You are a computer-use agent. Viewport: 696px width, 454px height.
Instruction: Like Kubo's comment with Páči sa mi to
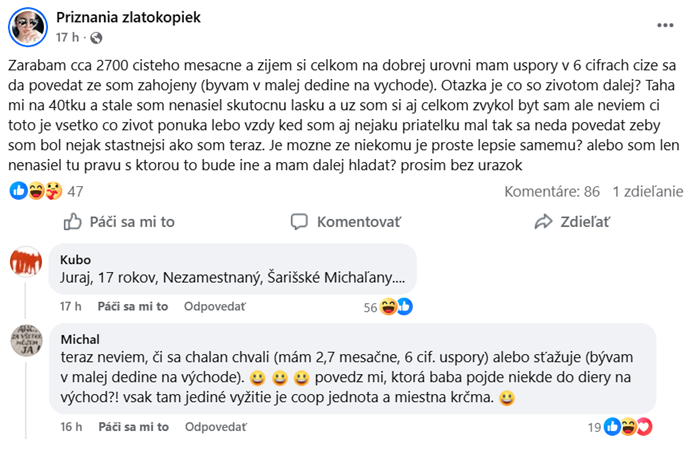click(127, 307)
